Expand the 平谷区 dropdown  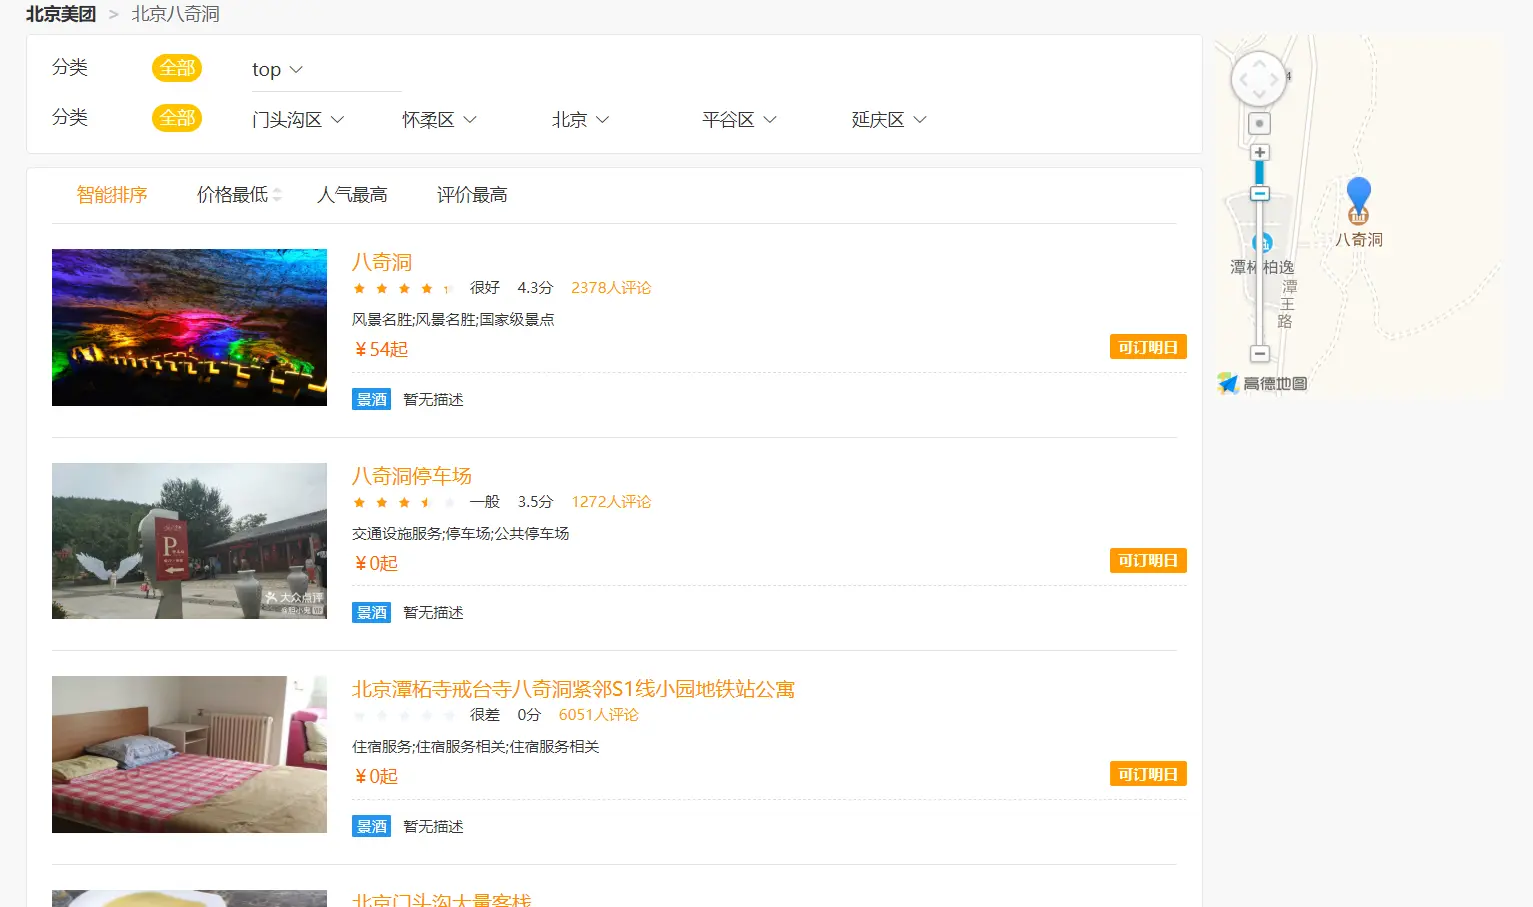point(739,120)
